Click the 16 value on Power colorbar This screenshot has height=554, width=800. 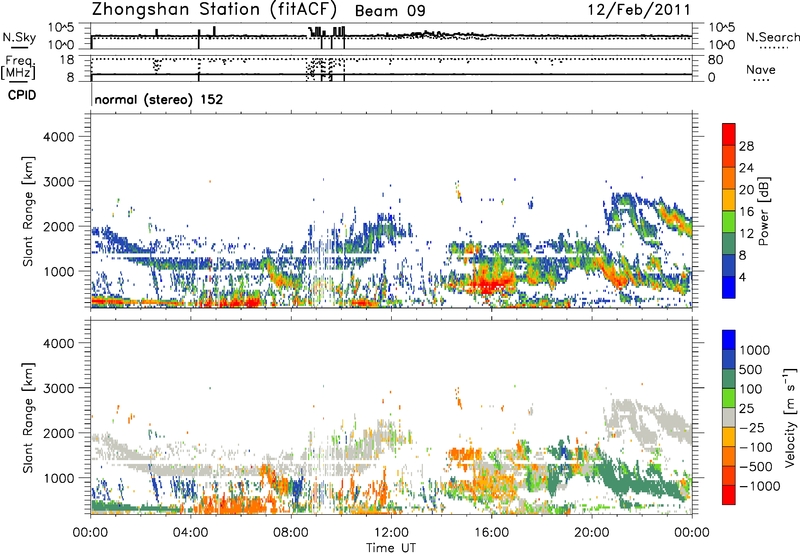(x=746, y=212)
